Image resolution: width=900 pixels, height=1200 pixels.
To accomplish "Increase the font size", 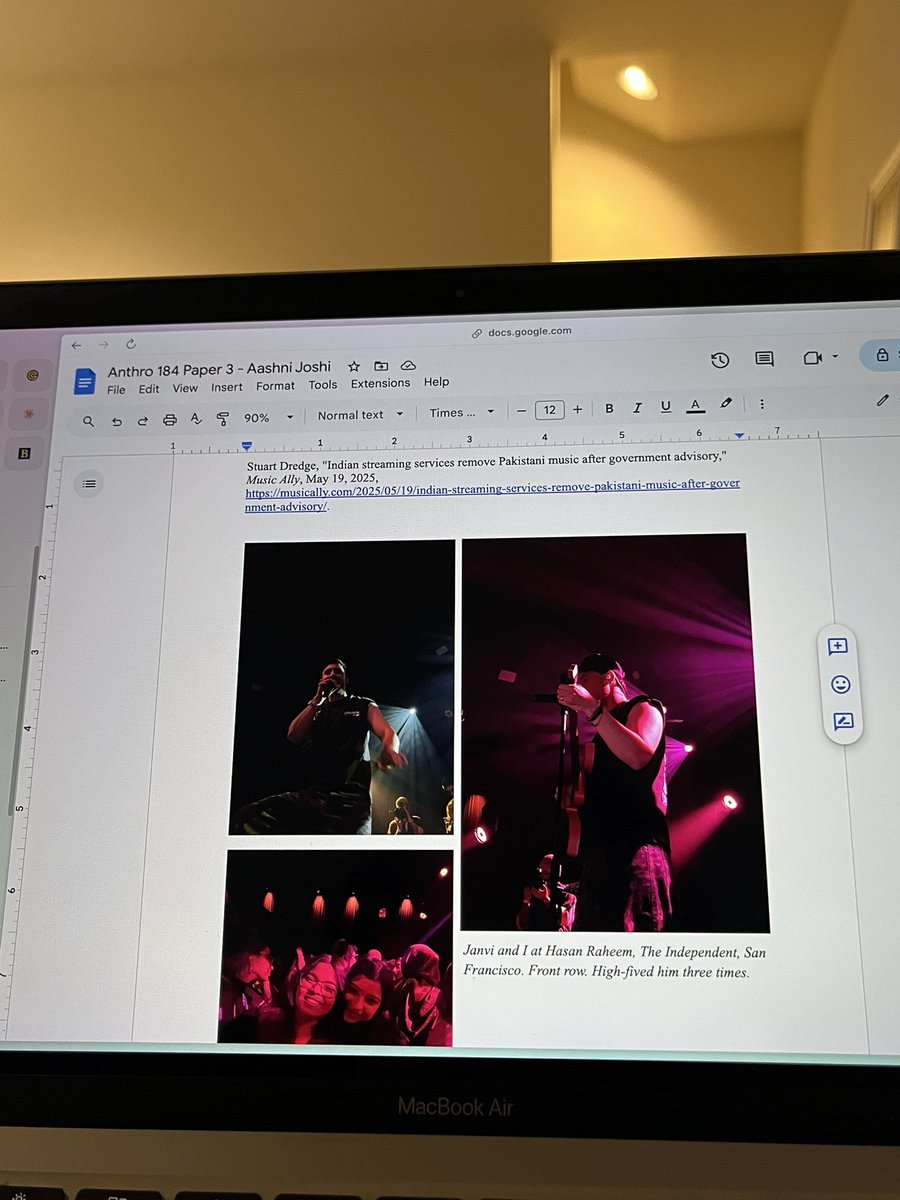I will coord(577,409).
